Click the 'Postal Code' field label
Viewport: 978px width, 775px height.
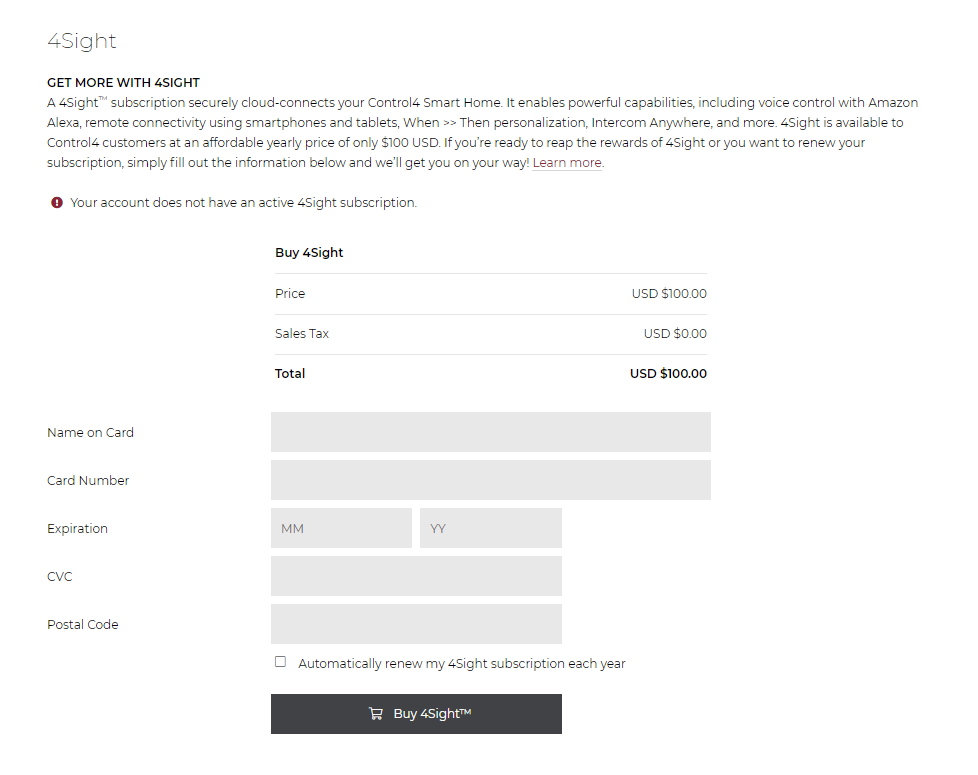click(83, 625)
